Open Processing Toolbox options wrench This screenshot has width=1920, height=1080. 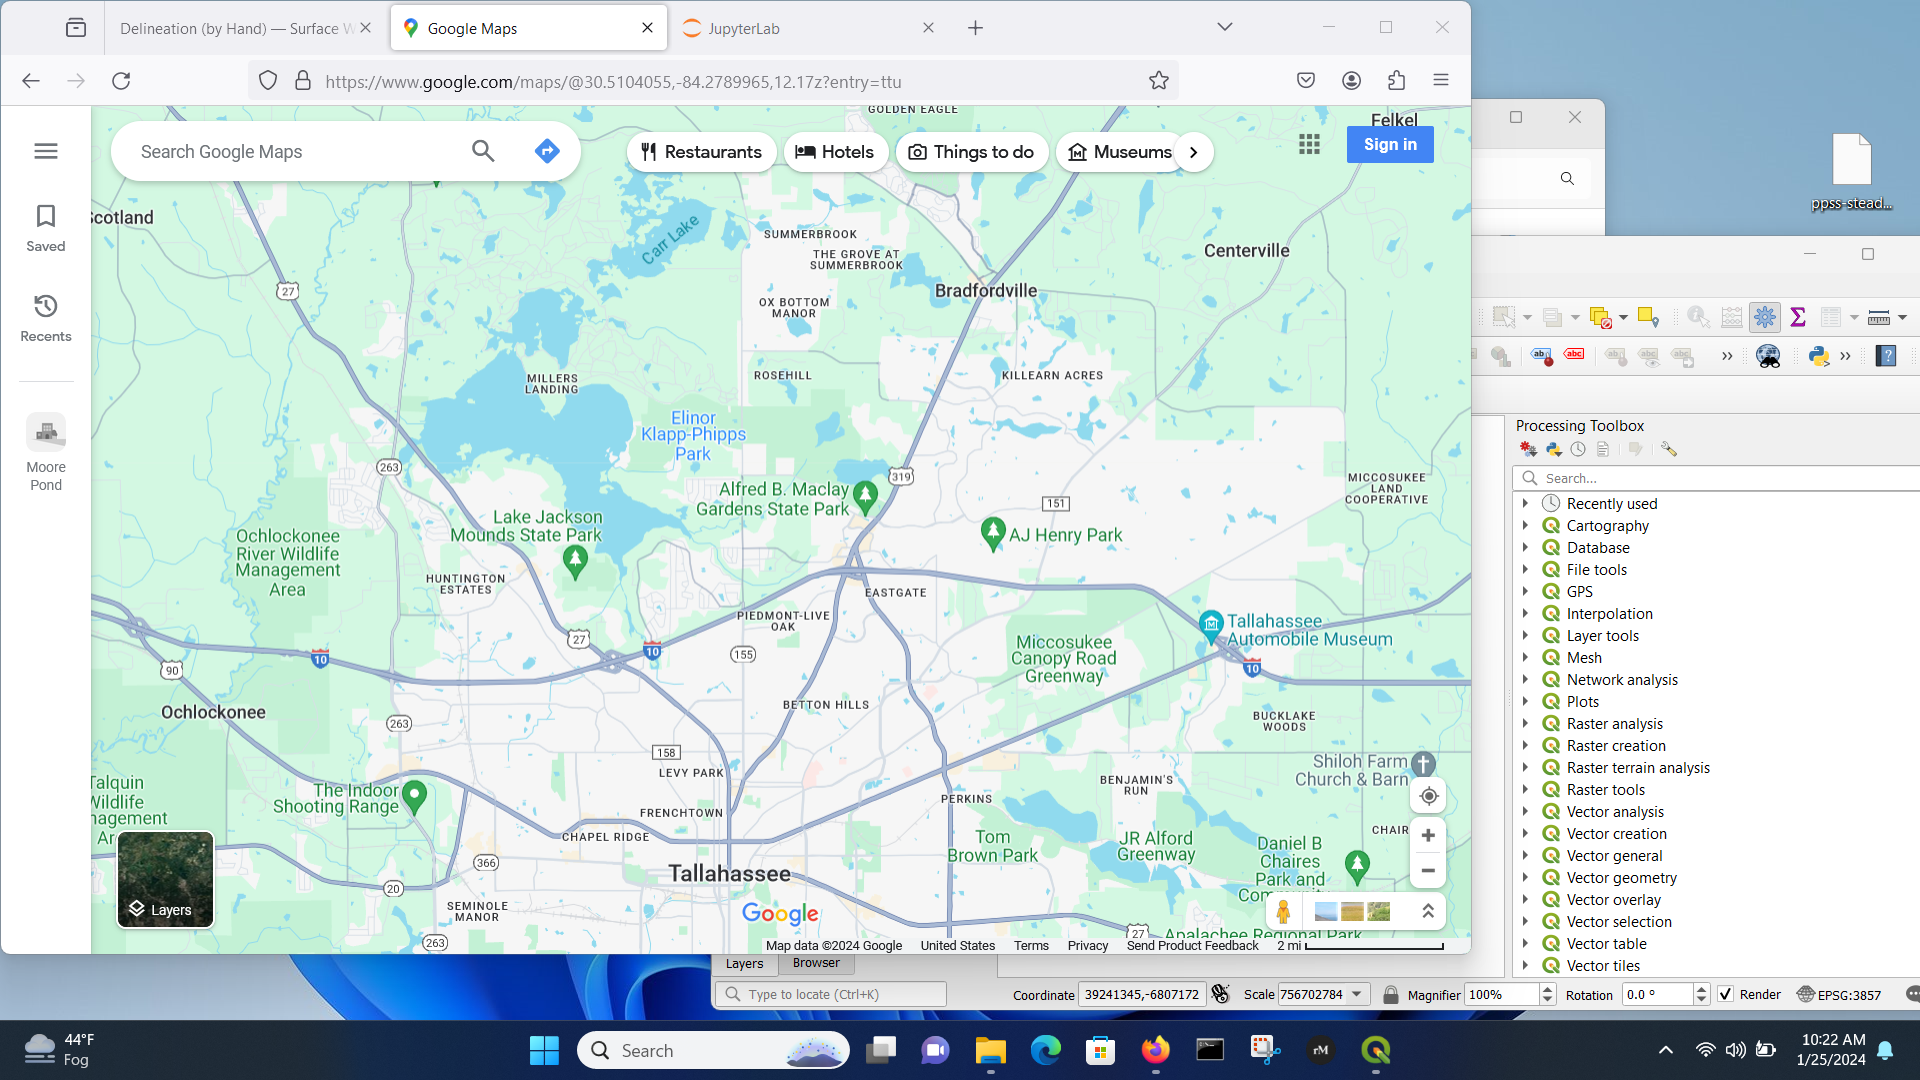coord(1669,450)
